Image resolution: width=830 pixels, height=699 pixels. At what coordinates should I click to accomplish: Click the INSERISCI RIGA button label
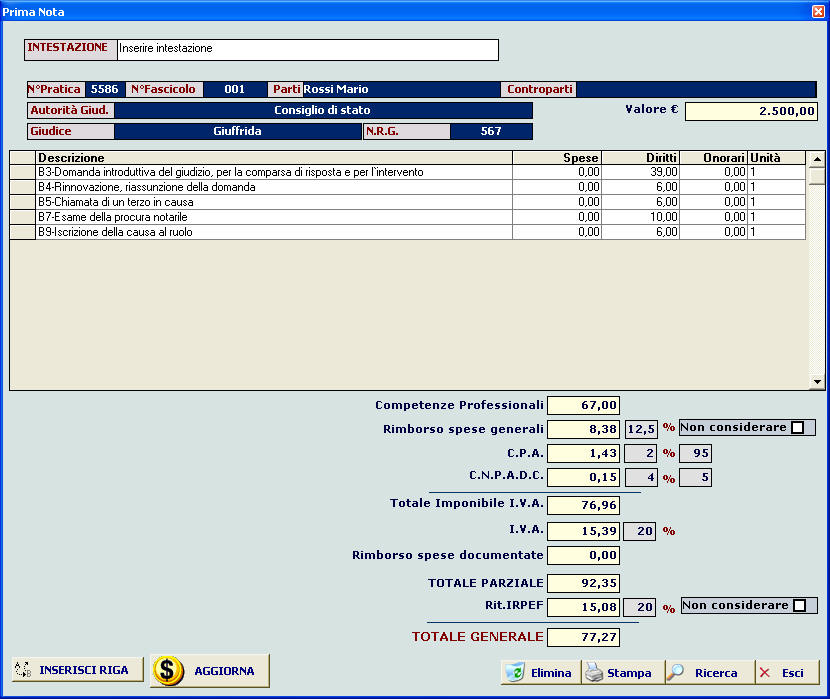(84, 670)
